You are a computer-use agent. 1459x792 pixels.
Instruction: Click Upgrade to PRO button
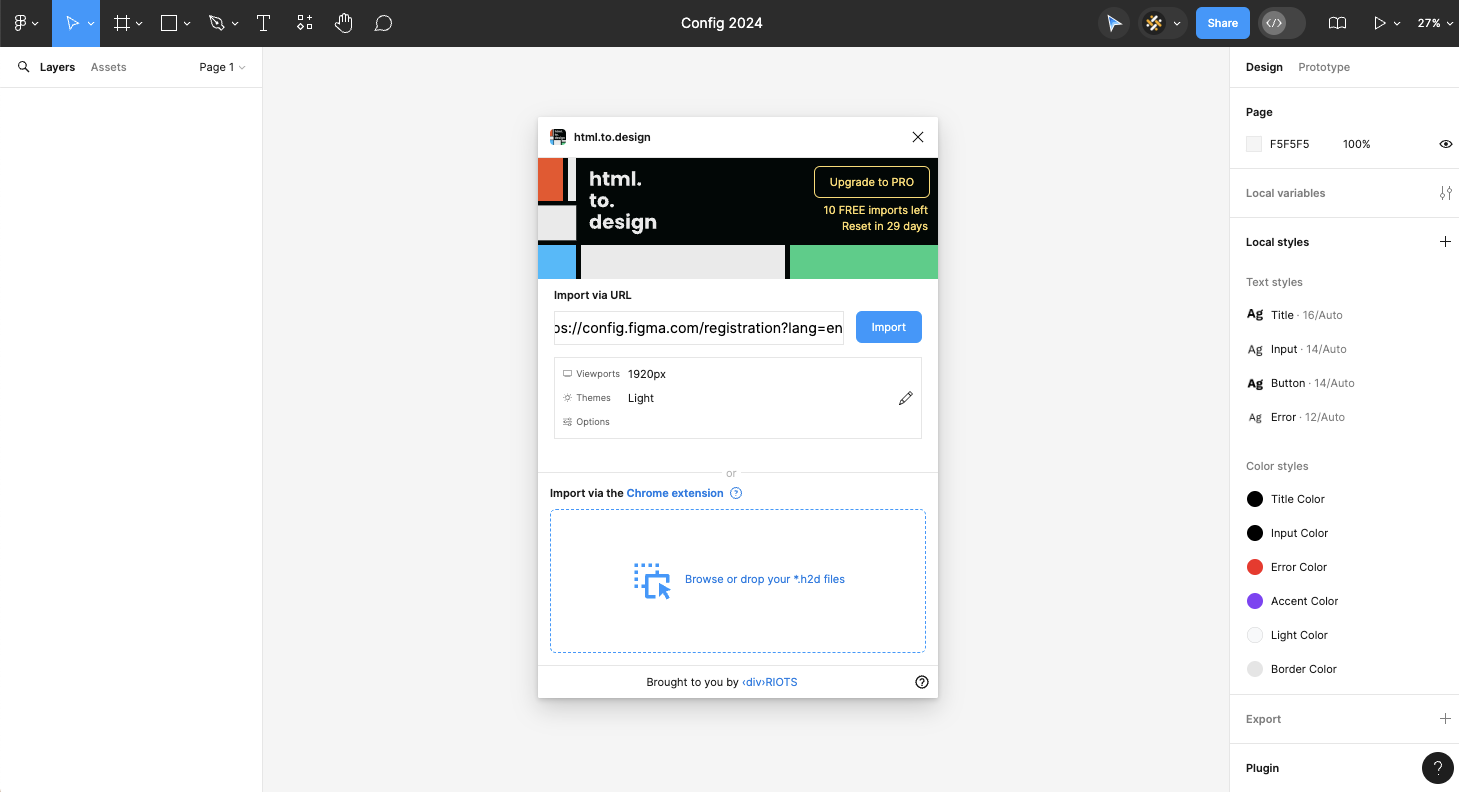[x=872, y=182]
